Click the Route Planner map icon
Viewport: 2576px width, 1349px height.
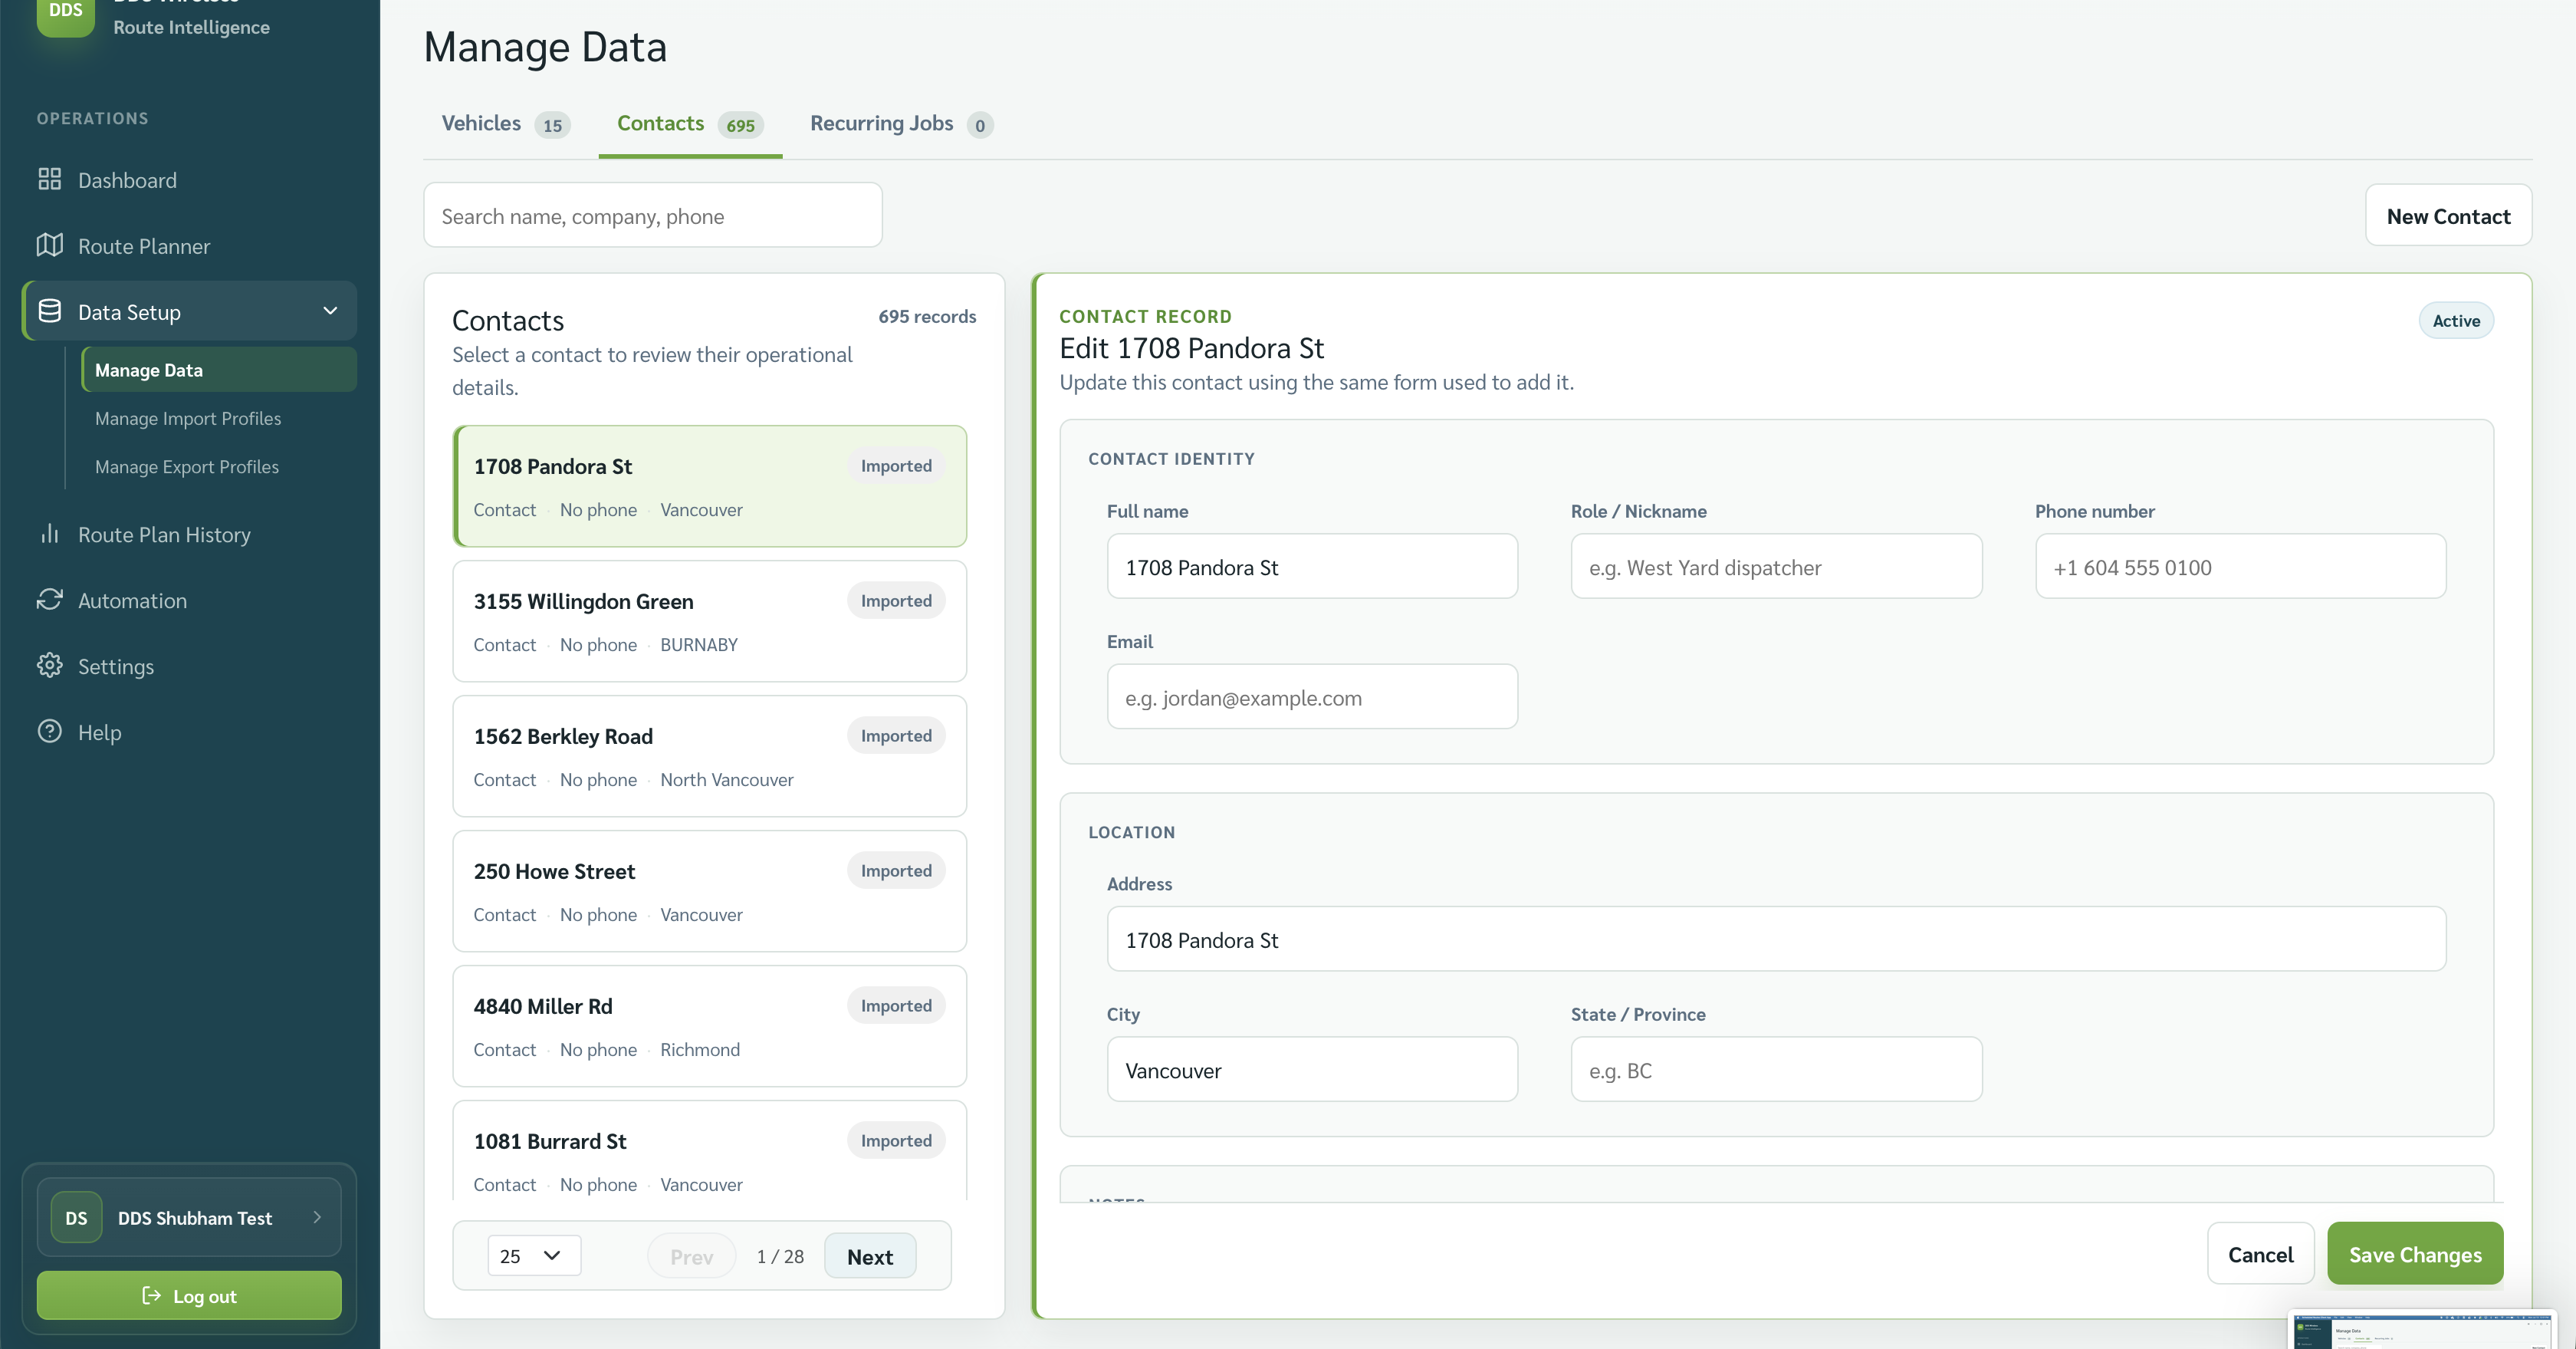pos(50,245)
